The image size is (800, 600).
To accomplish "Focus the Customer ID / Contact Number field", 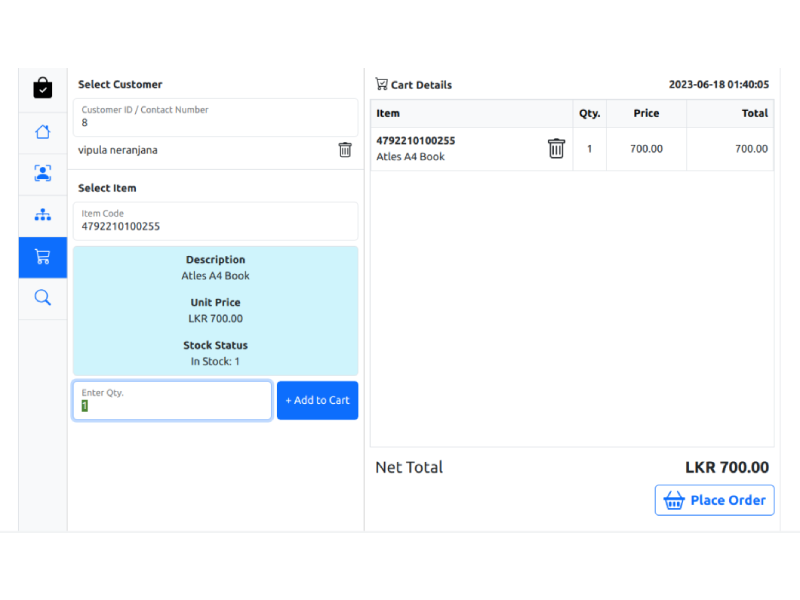I will [x=215, y=118].
